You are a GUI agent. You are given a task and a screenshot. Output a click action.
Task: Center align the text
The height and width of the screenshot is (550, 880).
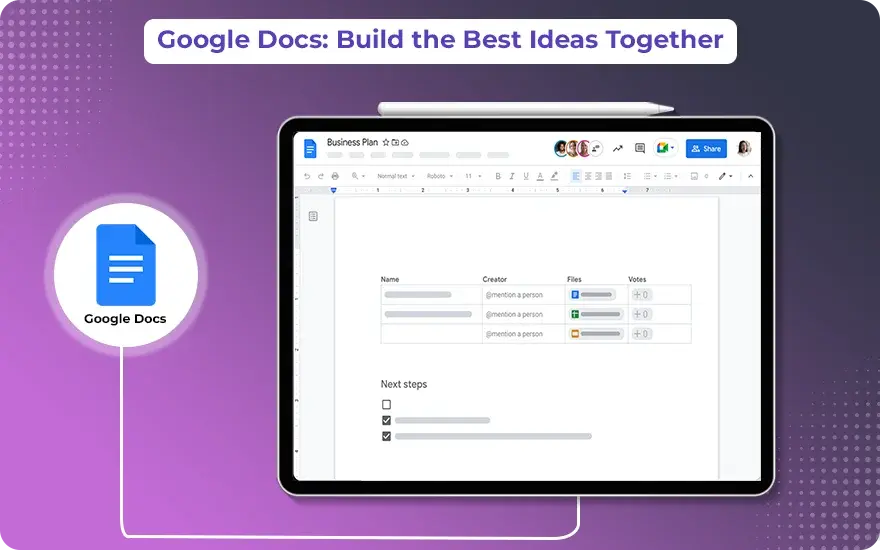588,176
